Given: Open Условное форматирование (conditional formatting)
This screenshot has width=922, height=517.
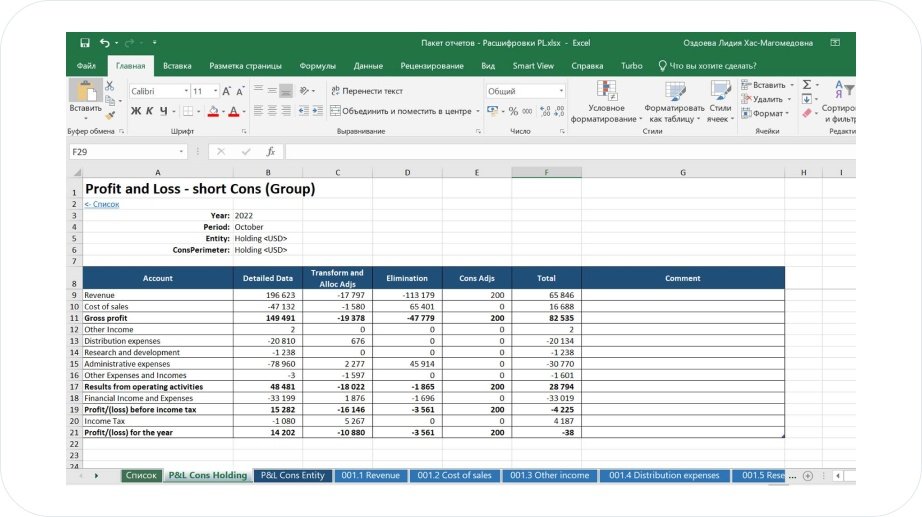Looking at the screenshot, I should (606, 102).
